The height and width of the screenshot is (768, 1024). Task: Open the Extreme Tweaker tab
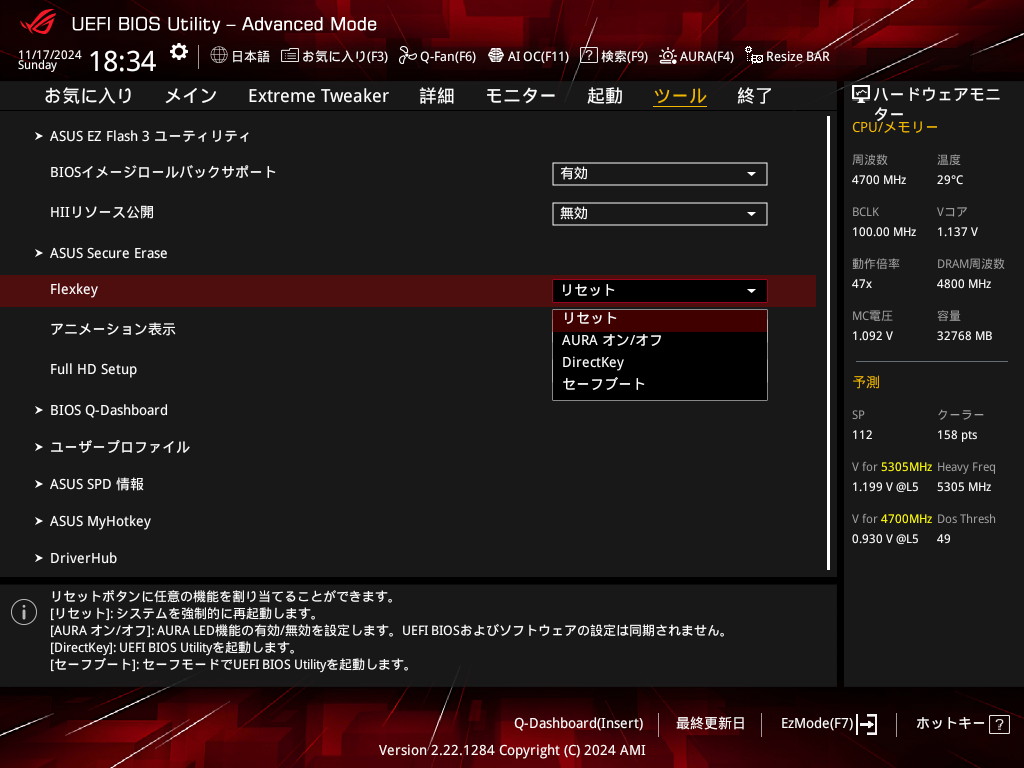pos(318,96)
